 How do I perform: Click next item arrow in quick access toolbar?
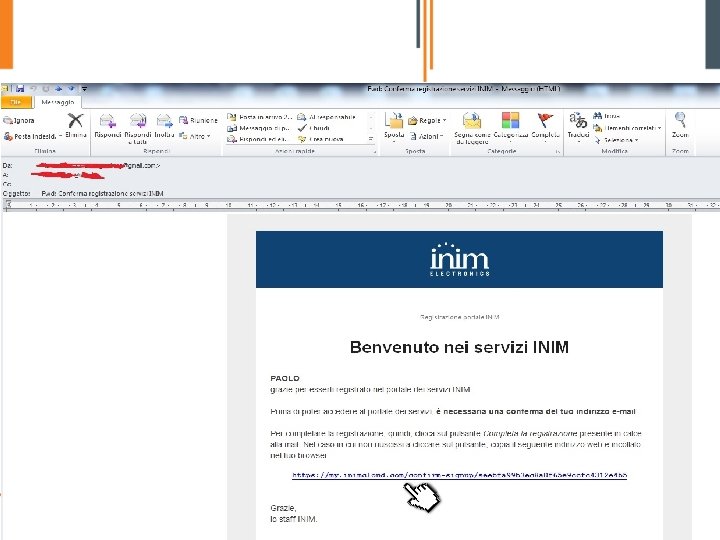point(71,89)
